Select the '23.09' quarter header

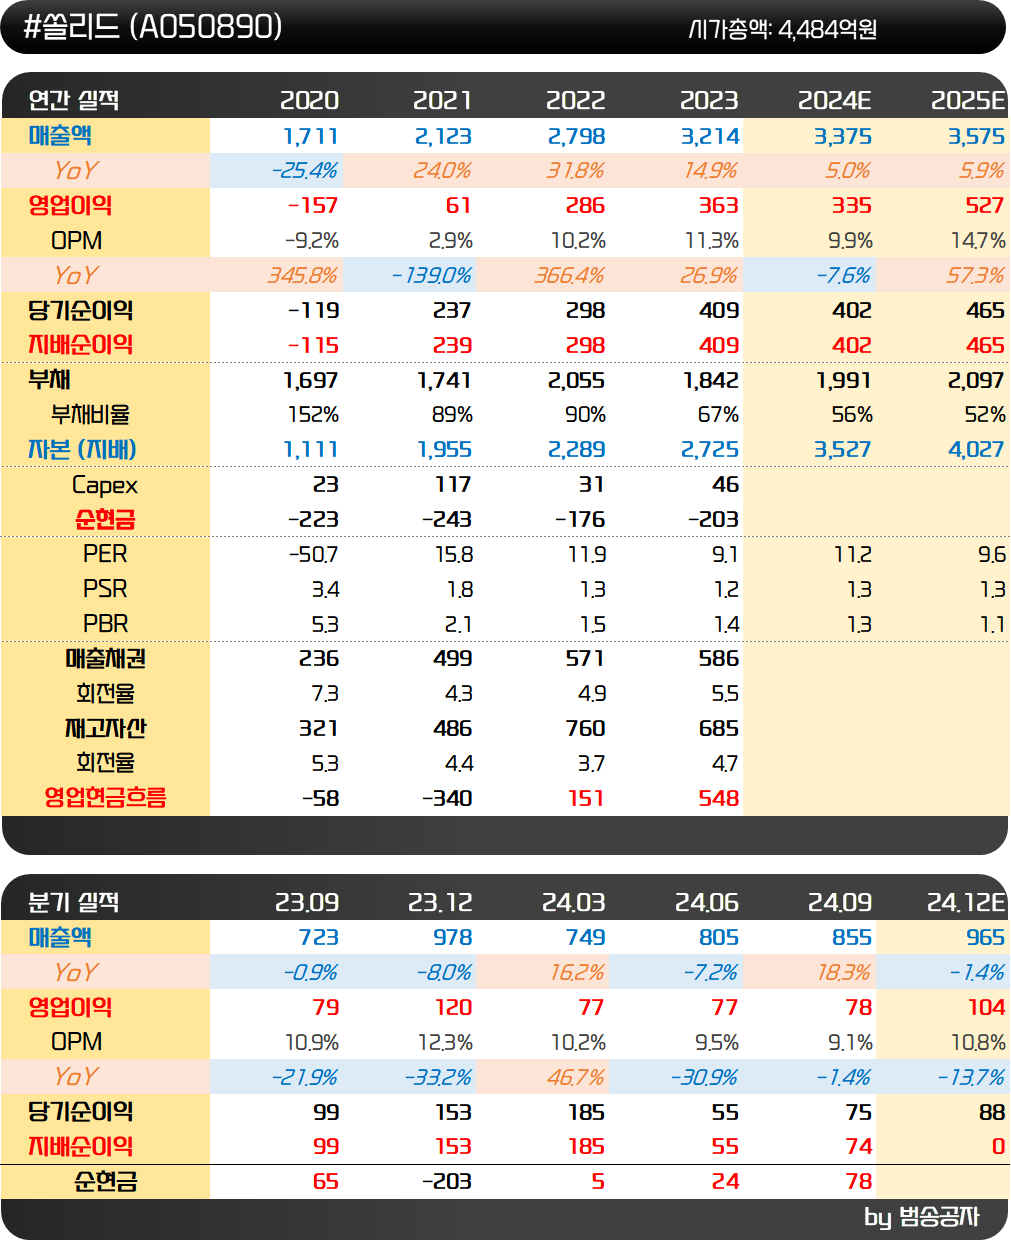pyautogui.click(x=307, y=902)
